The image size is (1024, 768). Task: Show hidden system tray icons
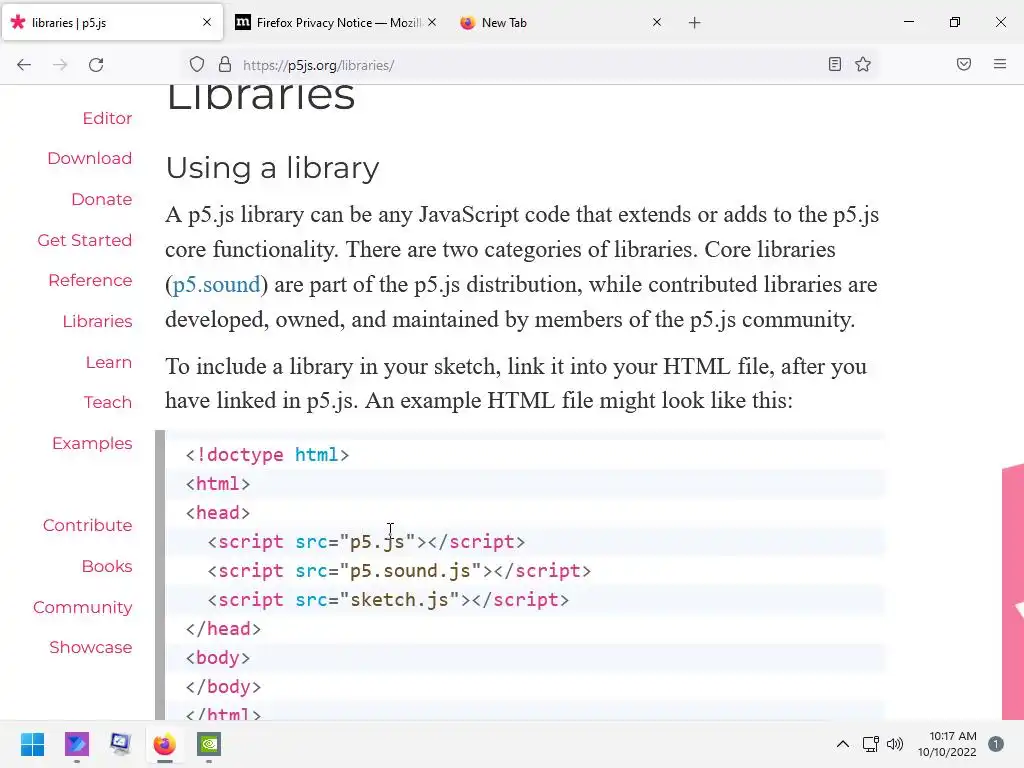(x=842, y=744)
